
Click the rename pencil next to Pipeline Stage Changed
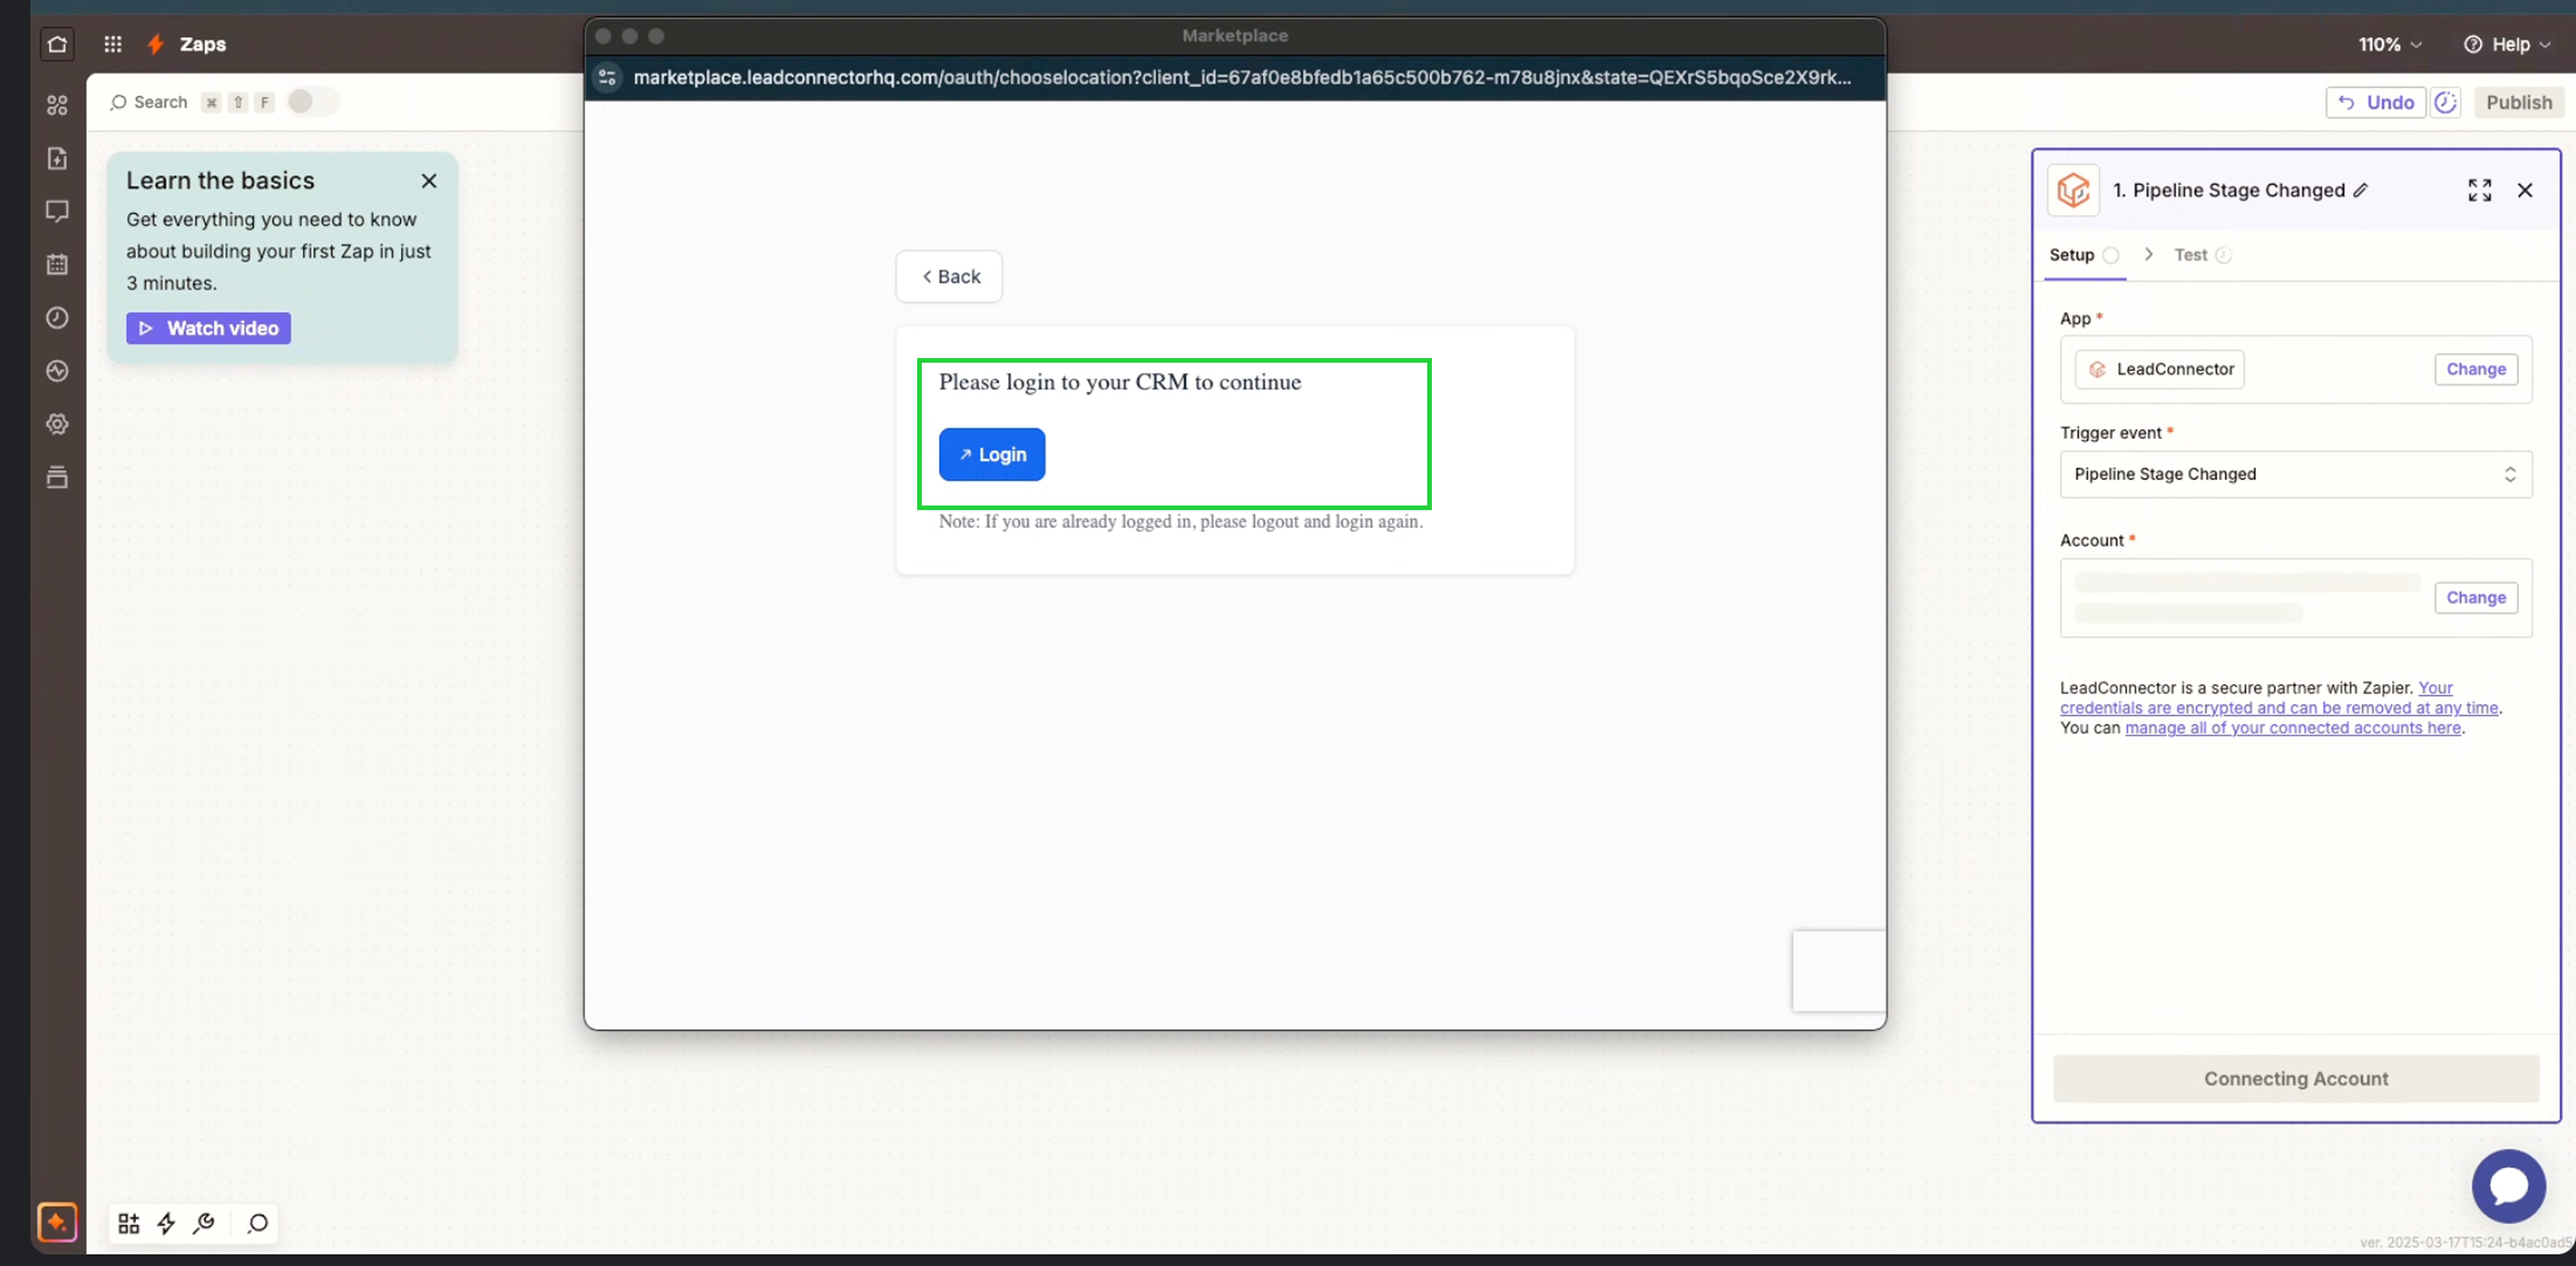point(2361,190)
